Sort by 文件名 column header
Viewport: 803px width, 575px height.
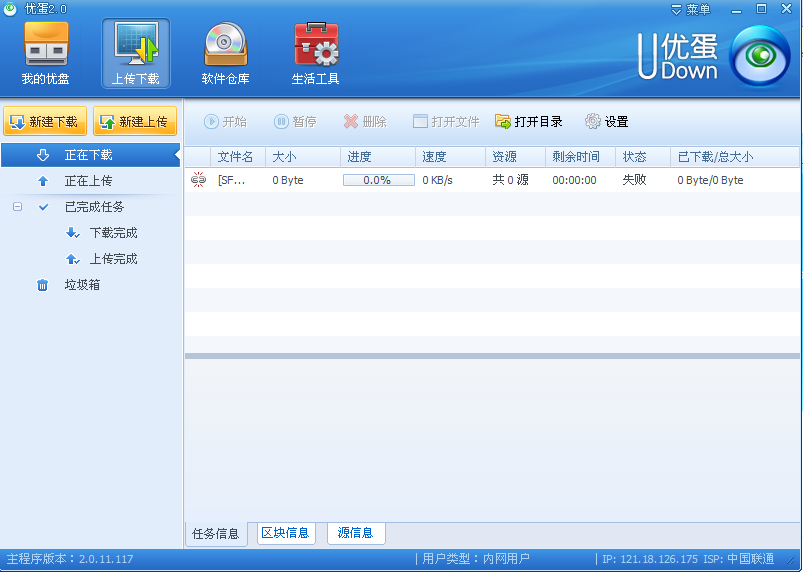tap(238, 157)
